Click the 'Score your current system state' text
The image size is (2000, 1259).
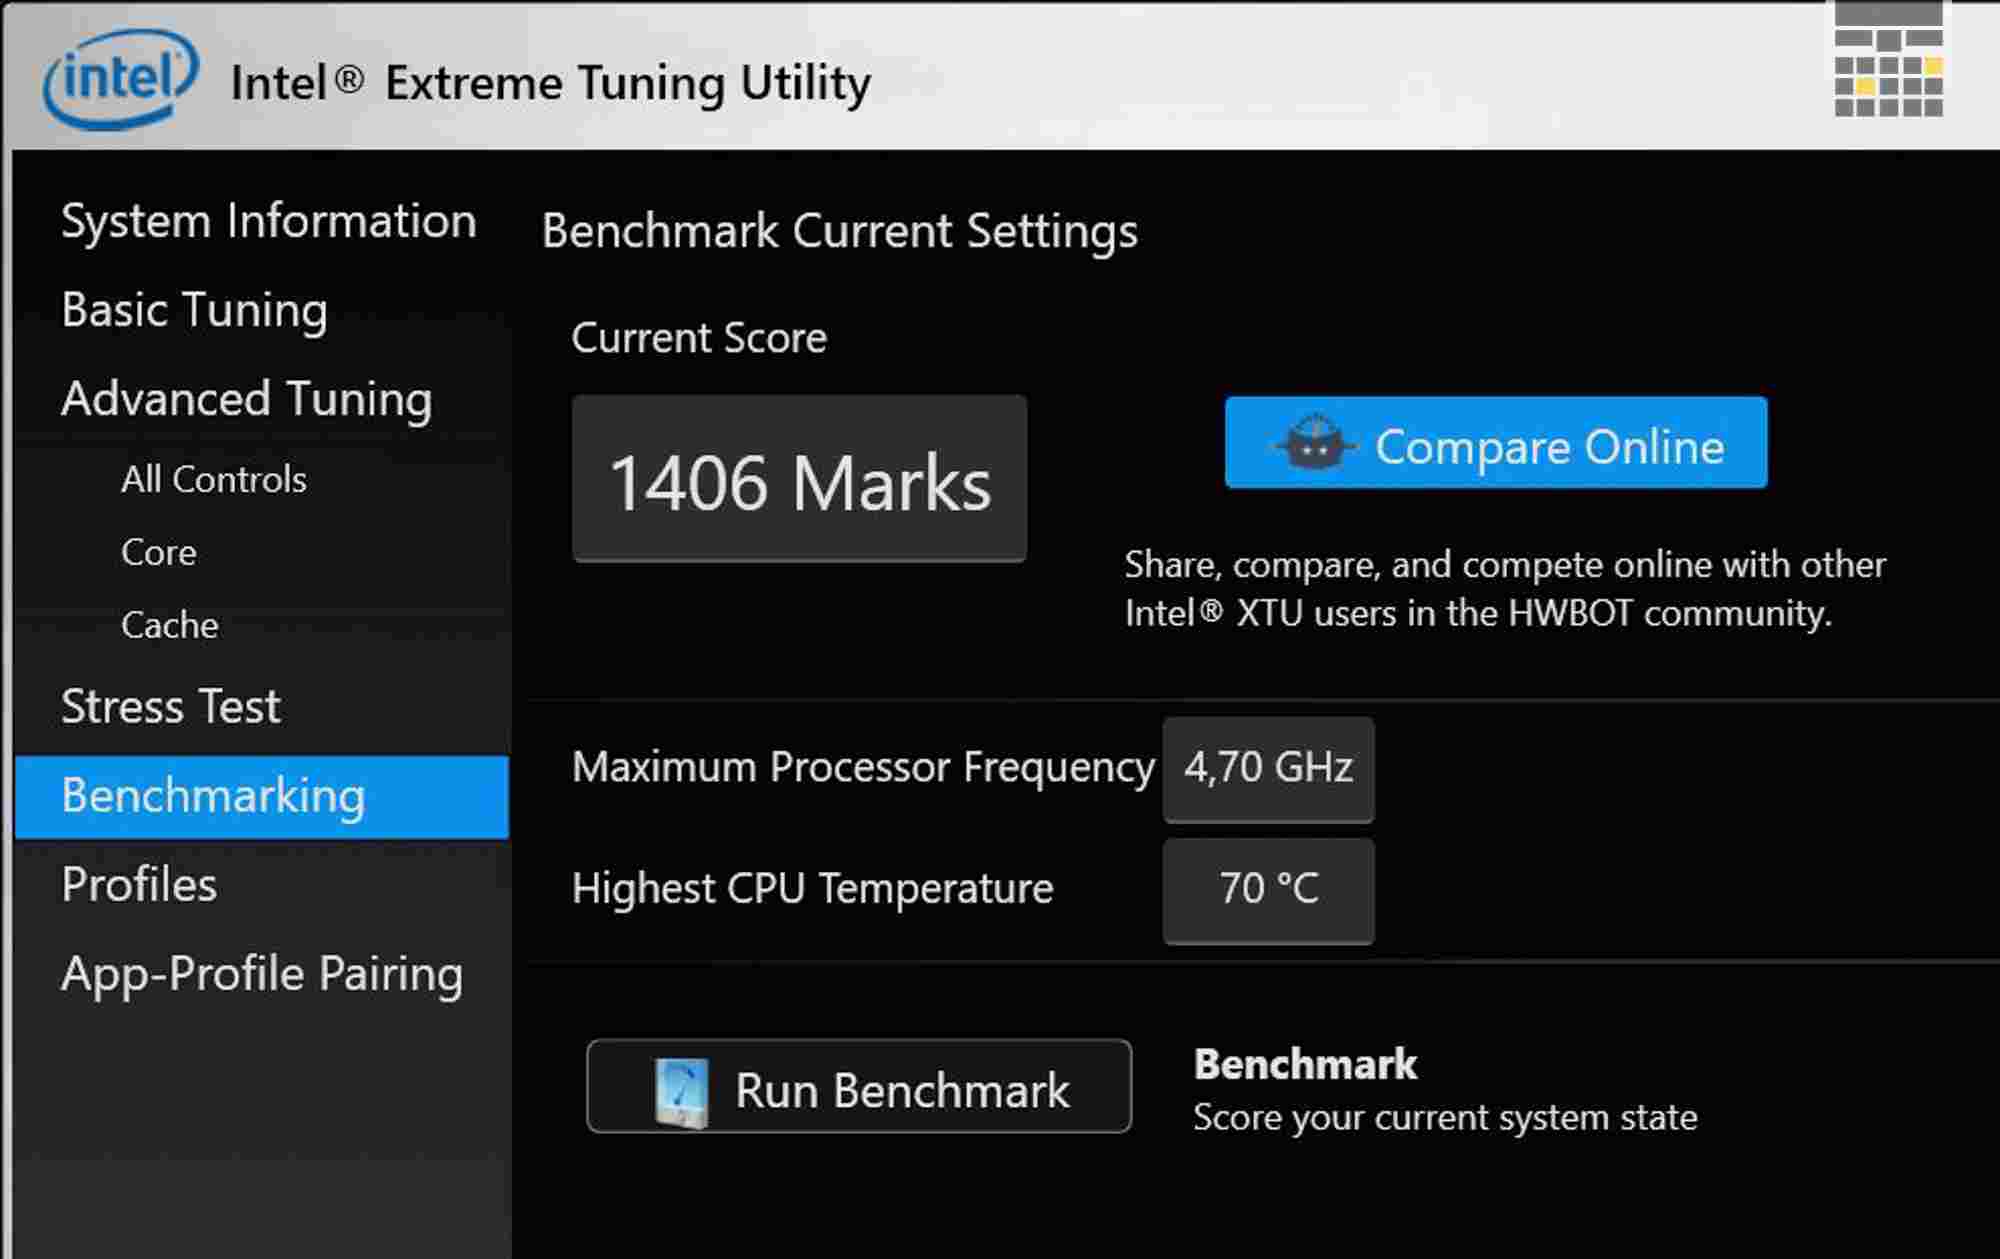click(1445, 1118)
